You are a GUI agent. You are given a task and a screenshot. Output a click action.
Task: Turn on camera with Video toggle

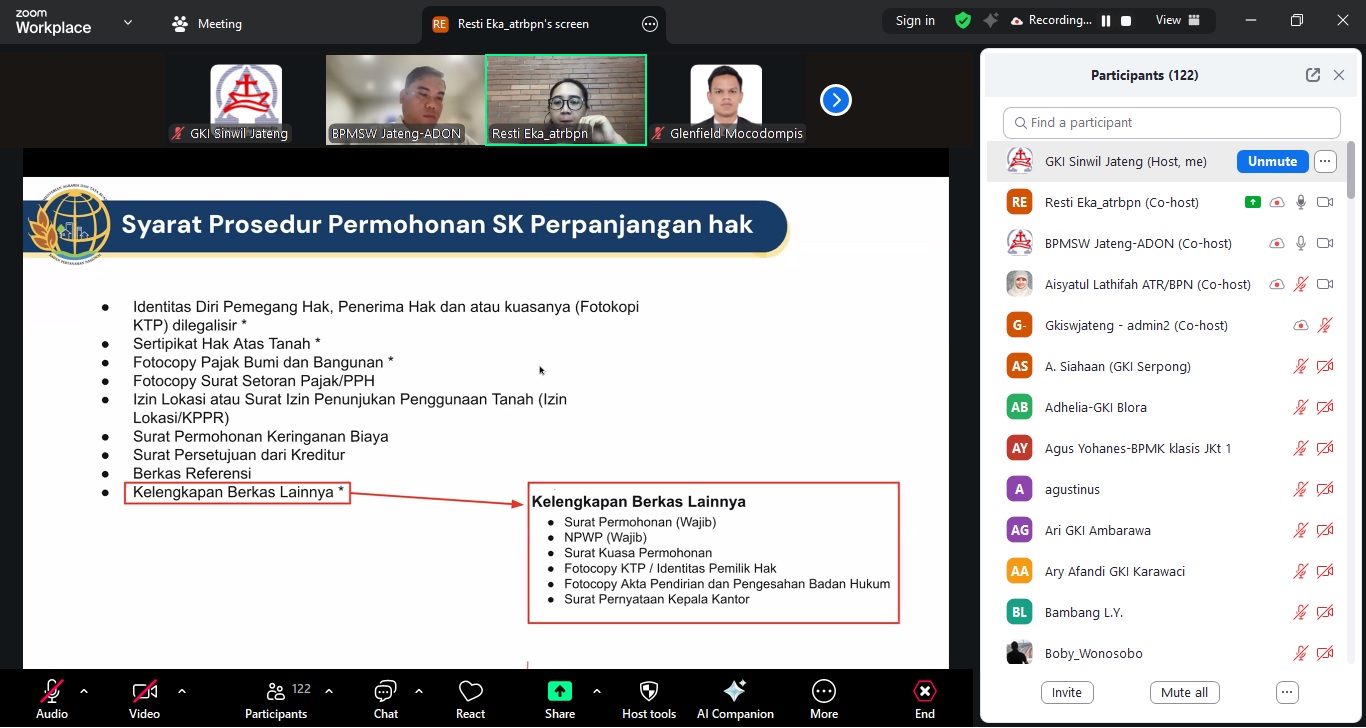(144, 692)
